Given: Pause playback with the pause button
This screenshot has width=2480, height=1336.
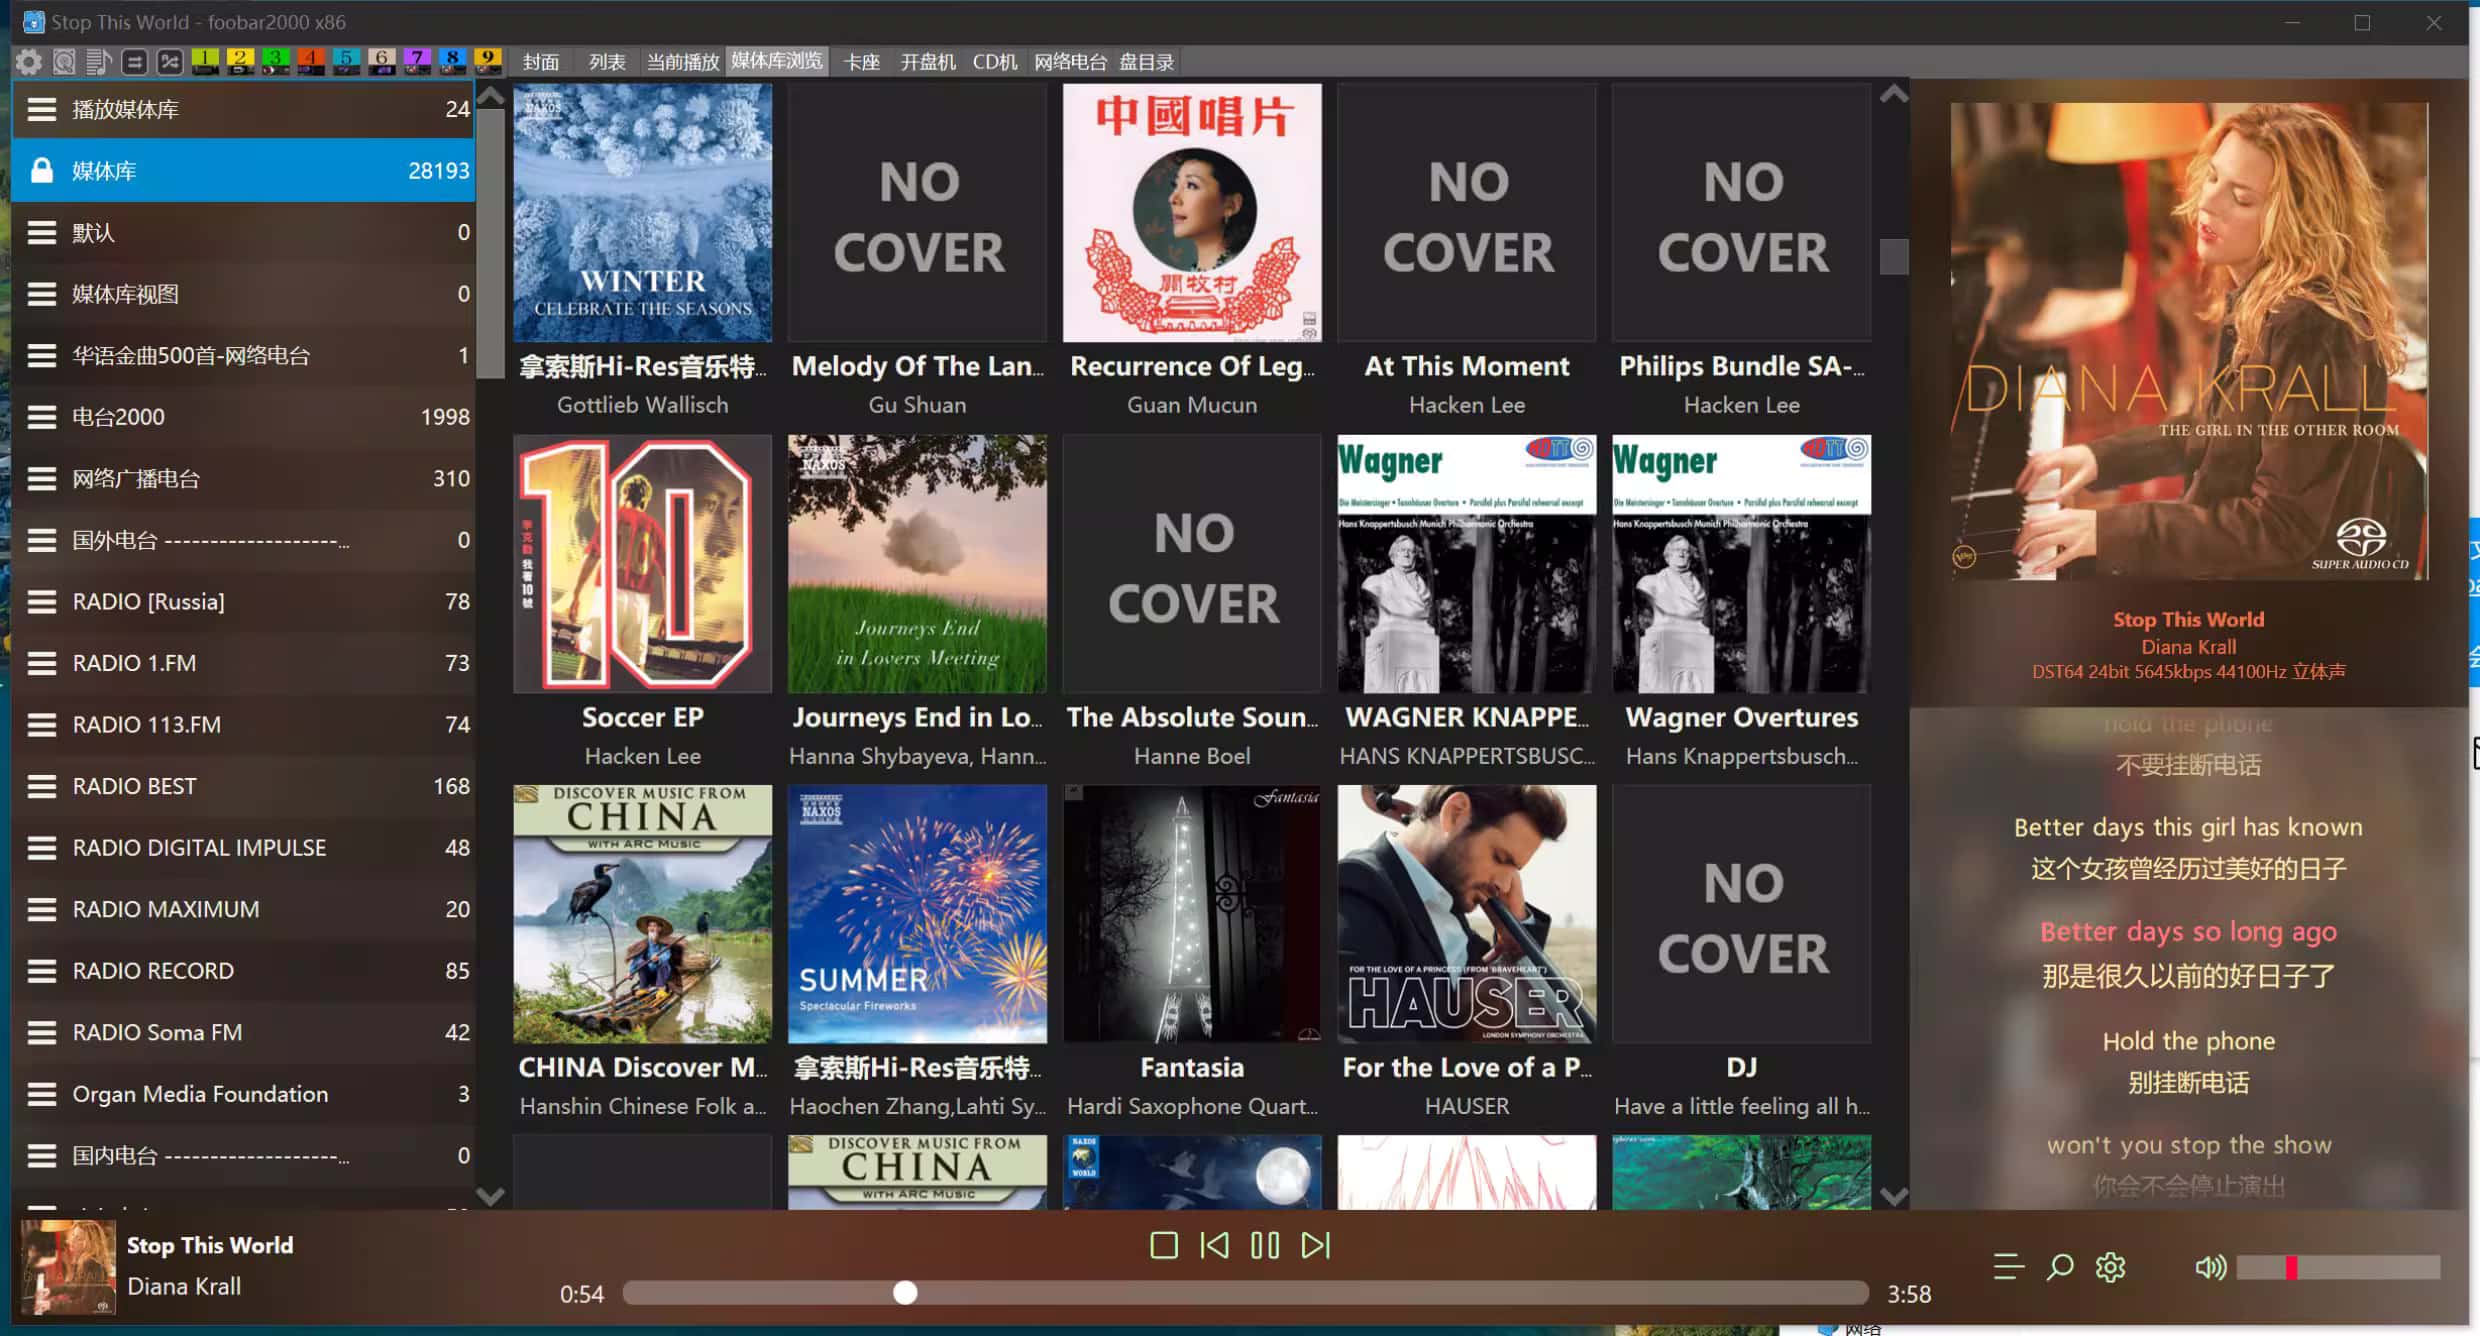Looking at the screenshot, I should (x=1264, y=1246).
